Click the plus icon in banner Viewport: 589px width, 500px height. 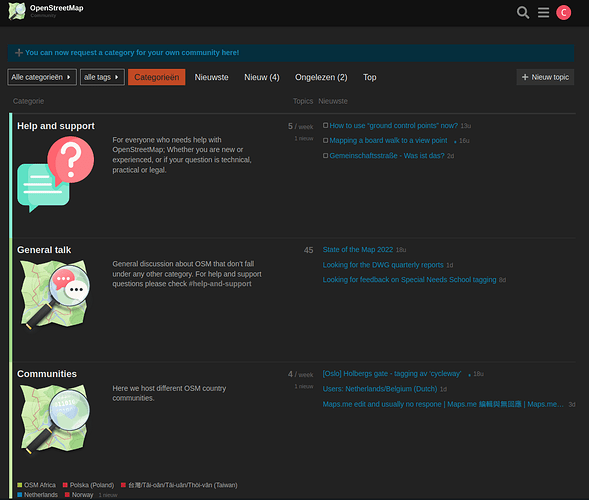pos(19,53)
